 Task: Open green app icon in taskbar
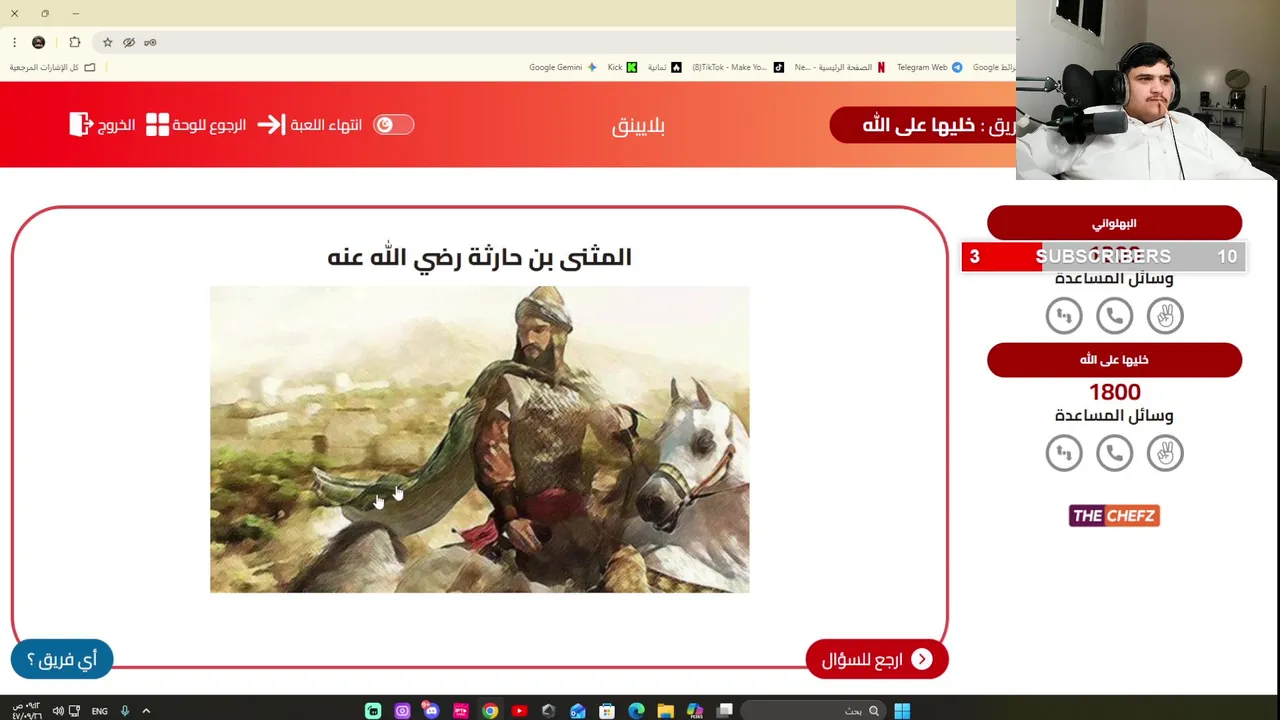coord(373,711)
